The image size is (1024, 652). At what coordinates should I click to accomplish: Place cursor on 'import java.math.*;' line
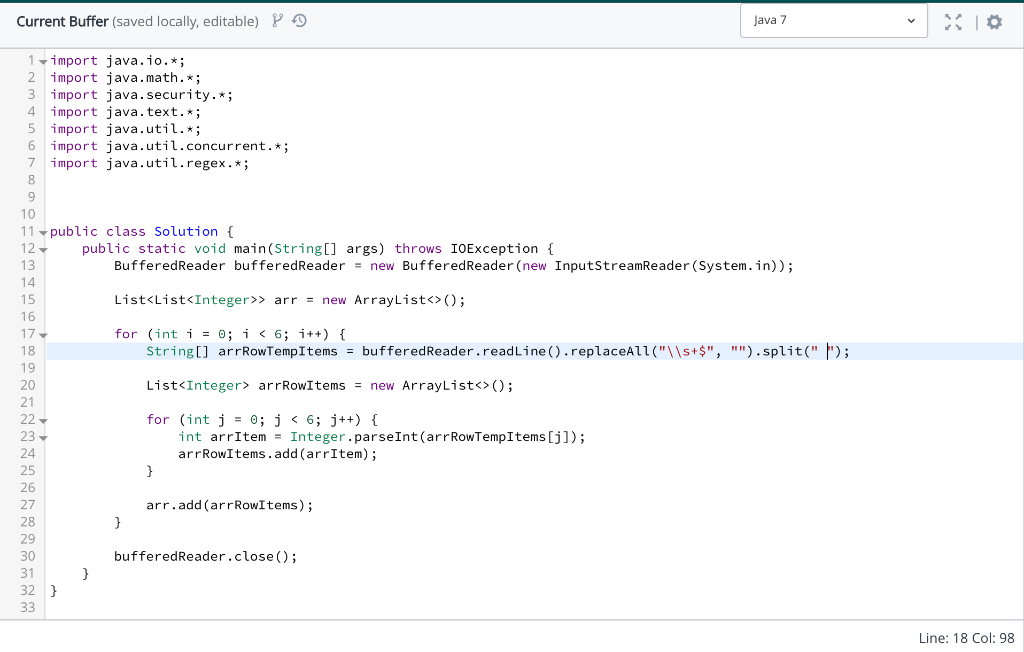pos(125,78)
